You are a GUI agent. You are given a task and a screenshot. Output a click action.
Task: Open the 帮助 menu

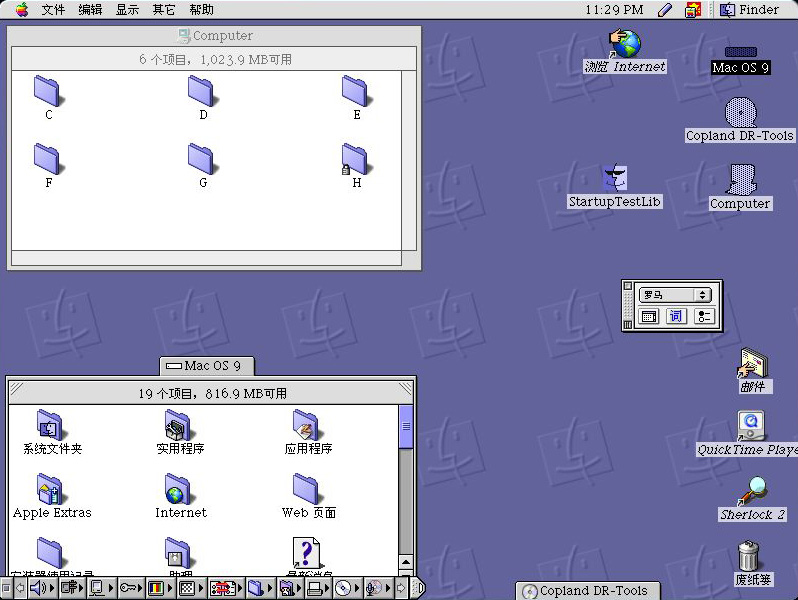pos(201,9)
